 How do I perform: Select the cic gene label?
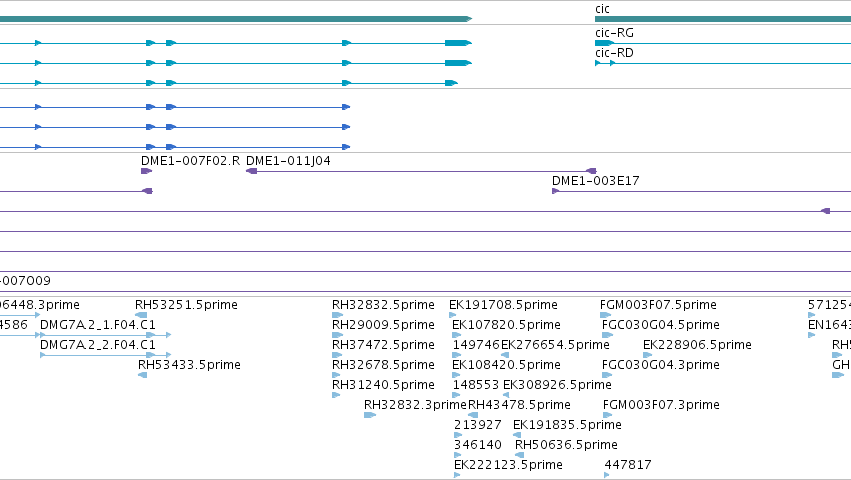tap(602, 9)
